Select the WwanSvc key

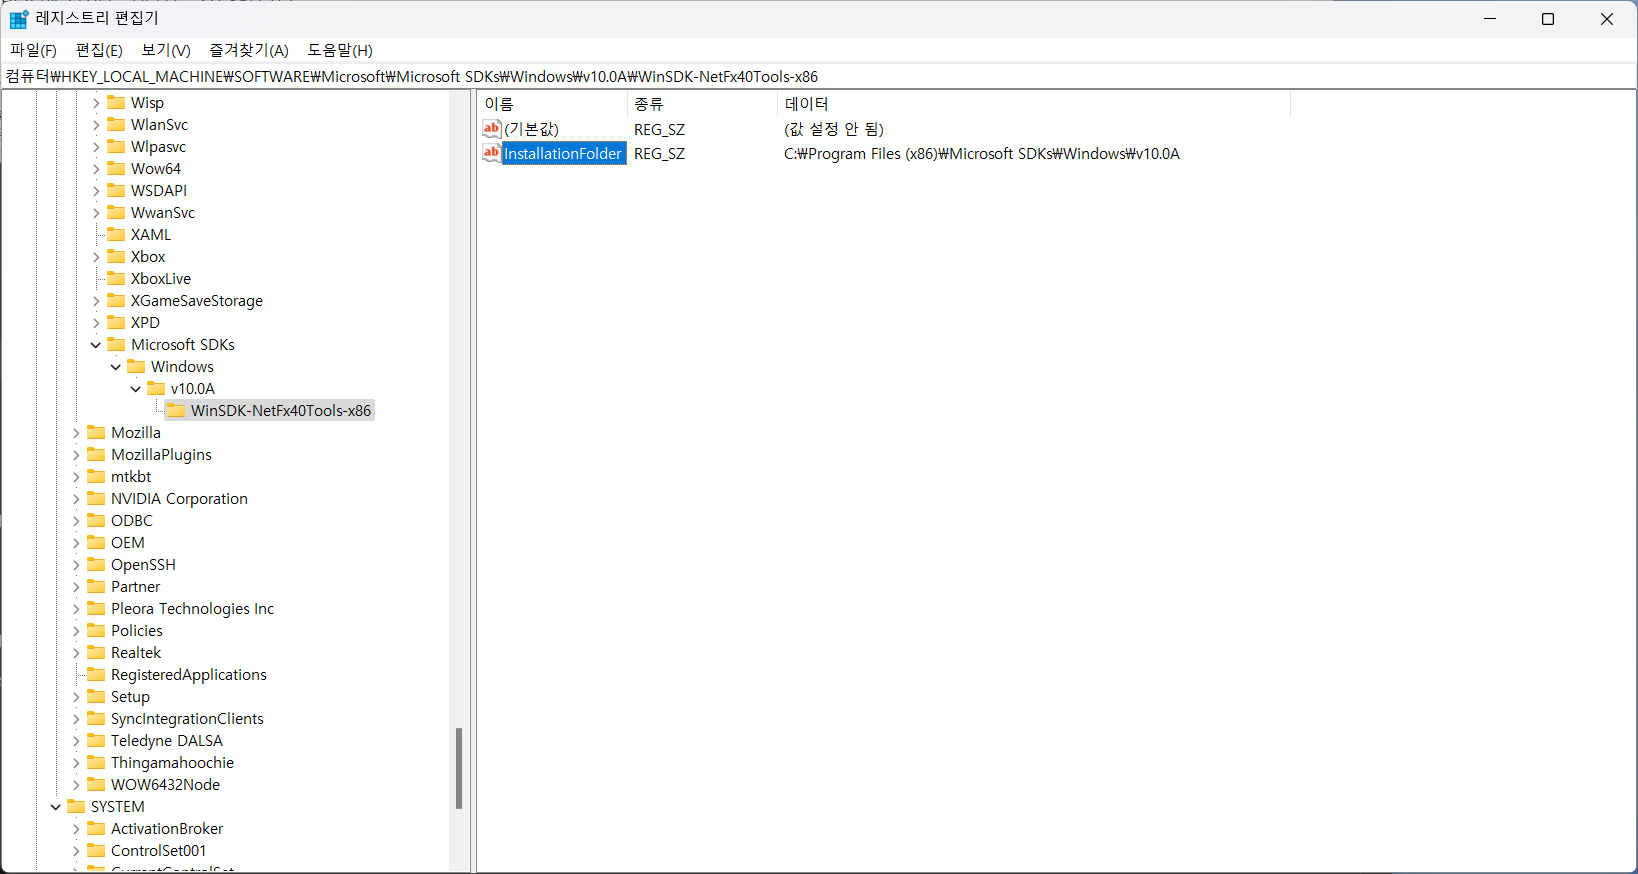pos(163,212)
